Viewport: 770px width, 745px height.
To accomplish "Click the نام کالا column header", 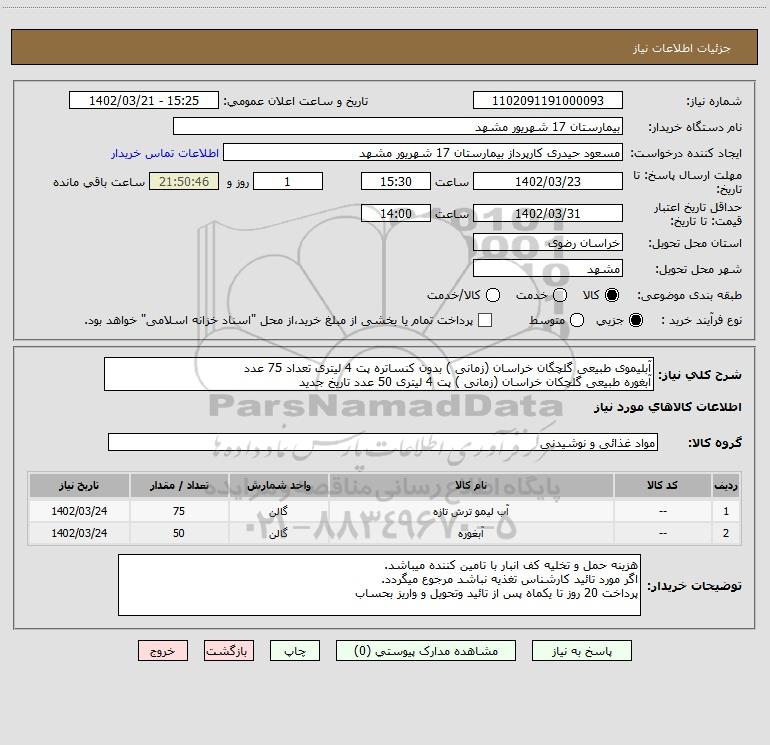I will [471, 485].
